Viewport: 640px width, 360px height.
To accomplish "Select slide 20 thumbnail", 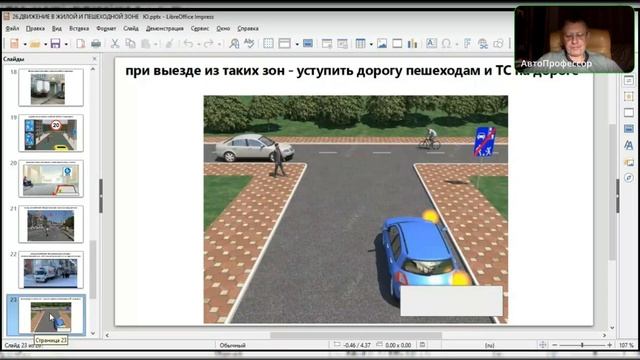I will pos(51,179).
